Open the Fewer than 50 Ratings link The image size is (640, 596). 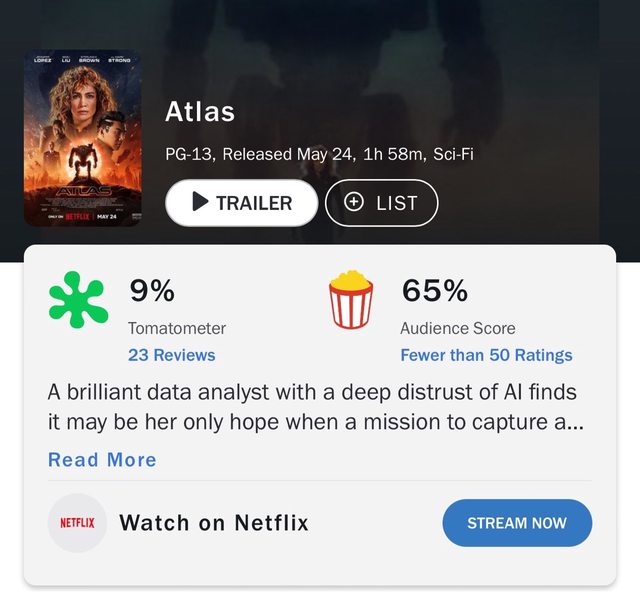click(486, 355)
